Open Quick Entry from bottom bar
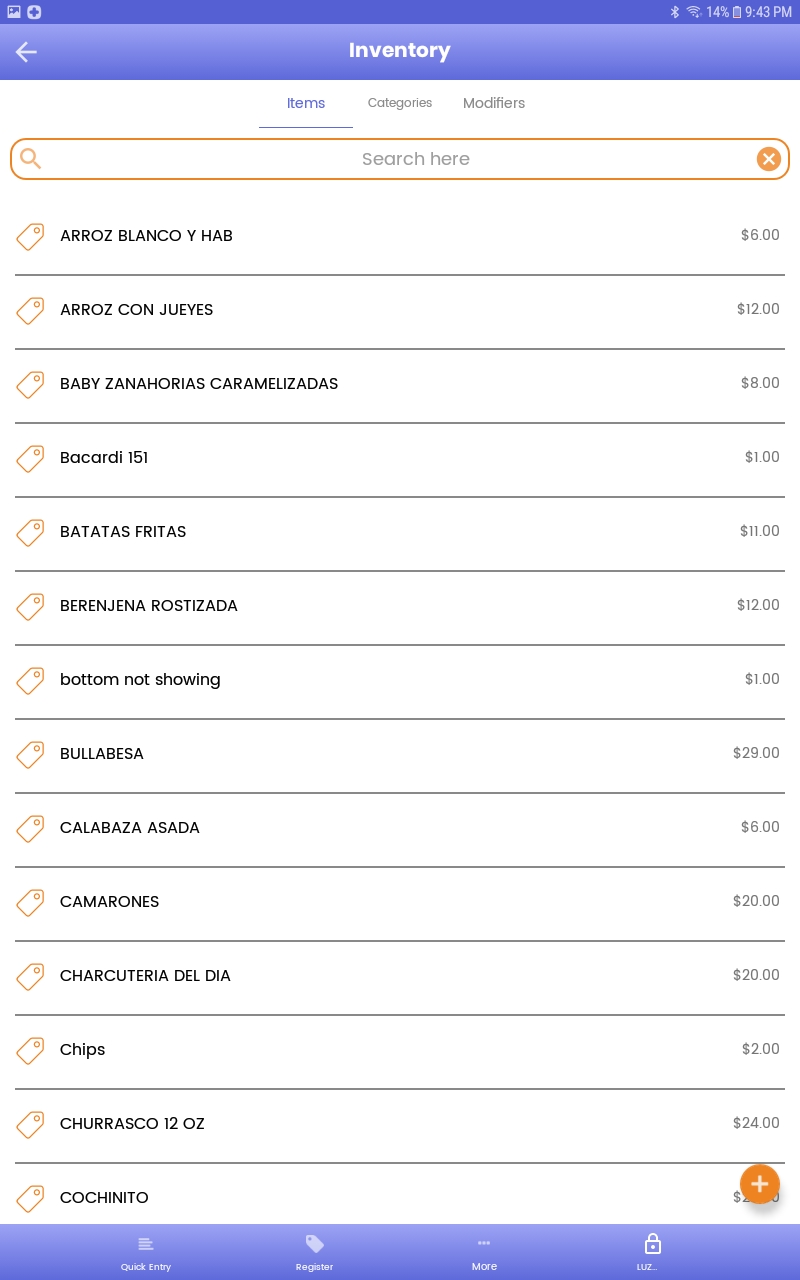 click(146, 1252)
